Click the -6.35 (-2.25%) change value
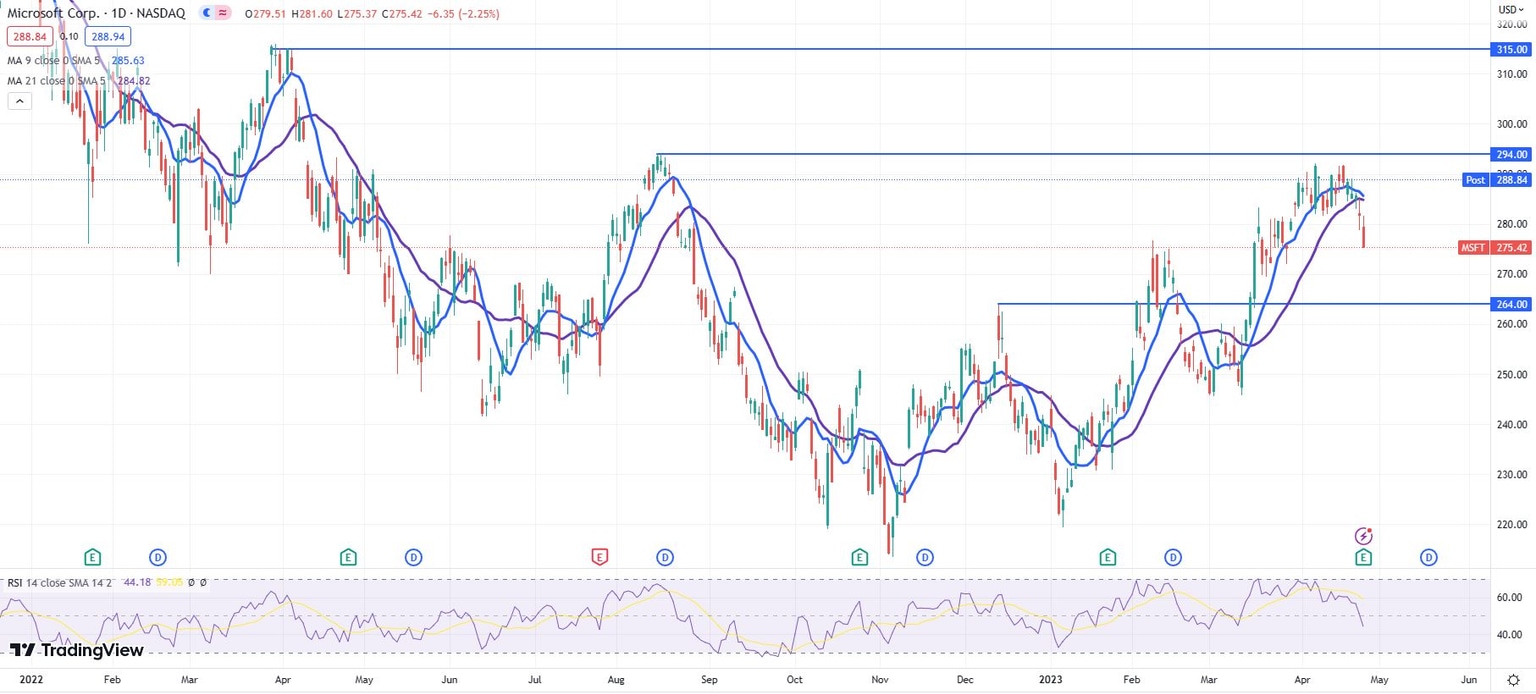This screenshot has width=1536, height=694. coord(465,14)
